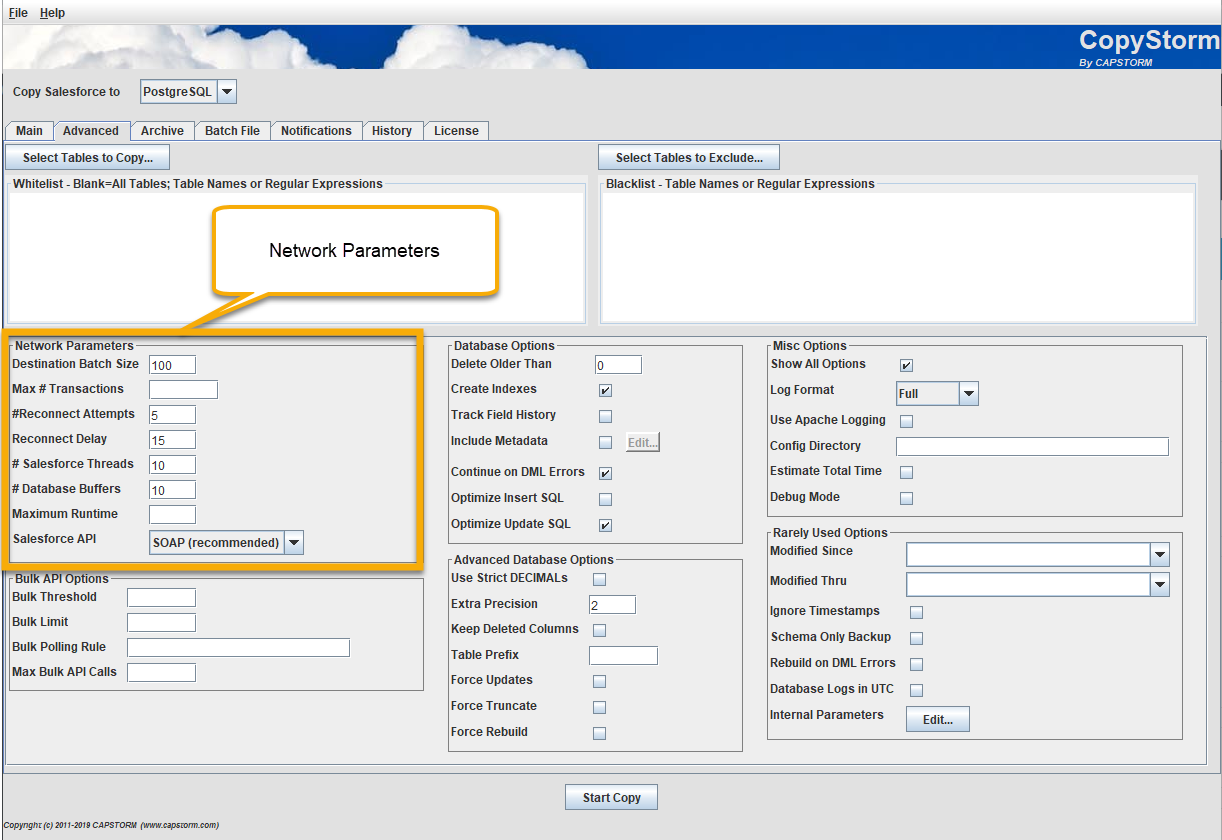Viewport: 1222px width, 840px height.
Task: Click the Max # Transactions field
Action: (x=183, y=390)
